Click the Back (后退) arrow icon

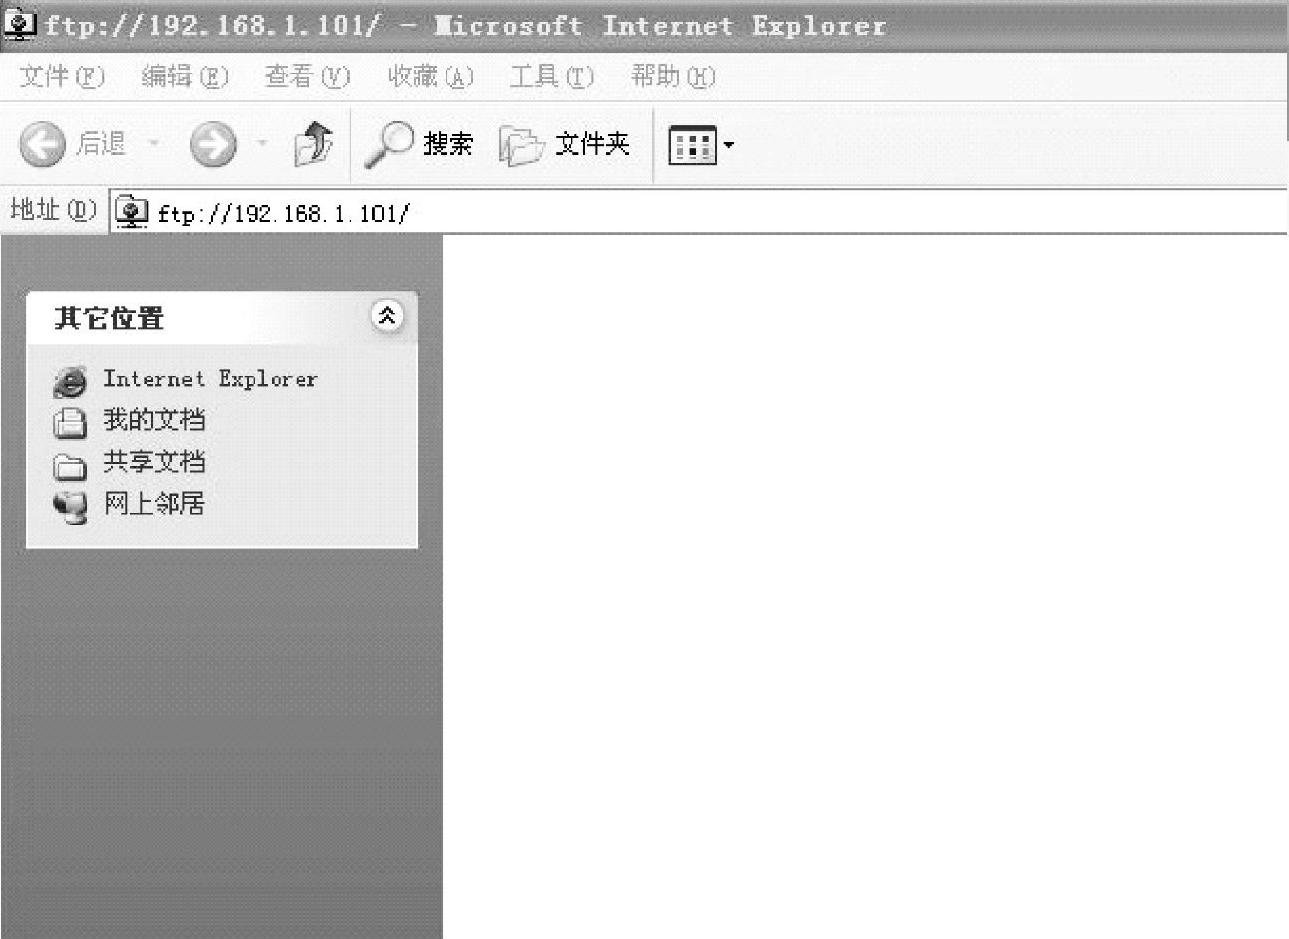42,145
